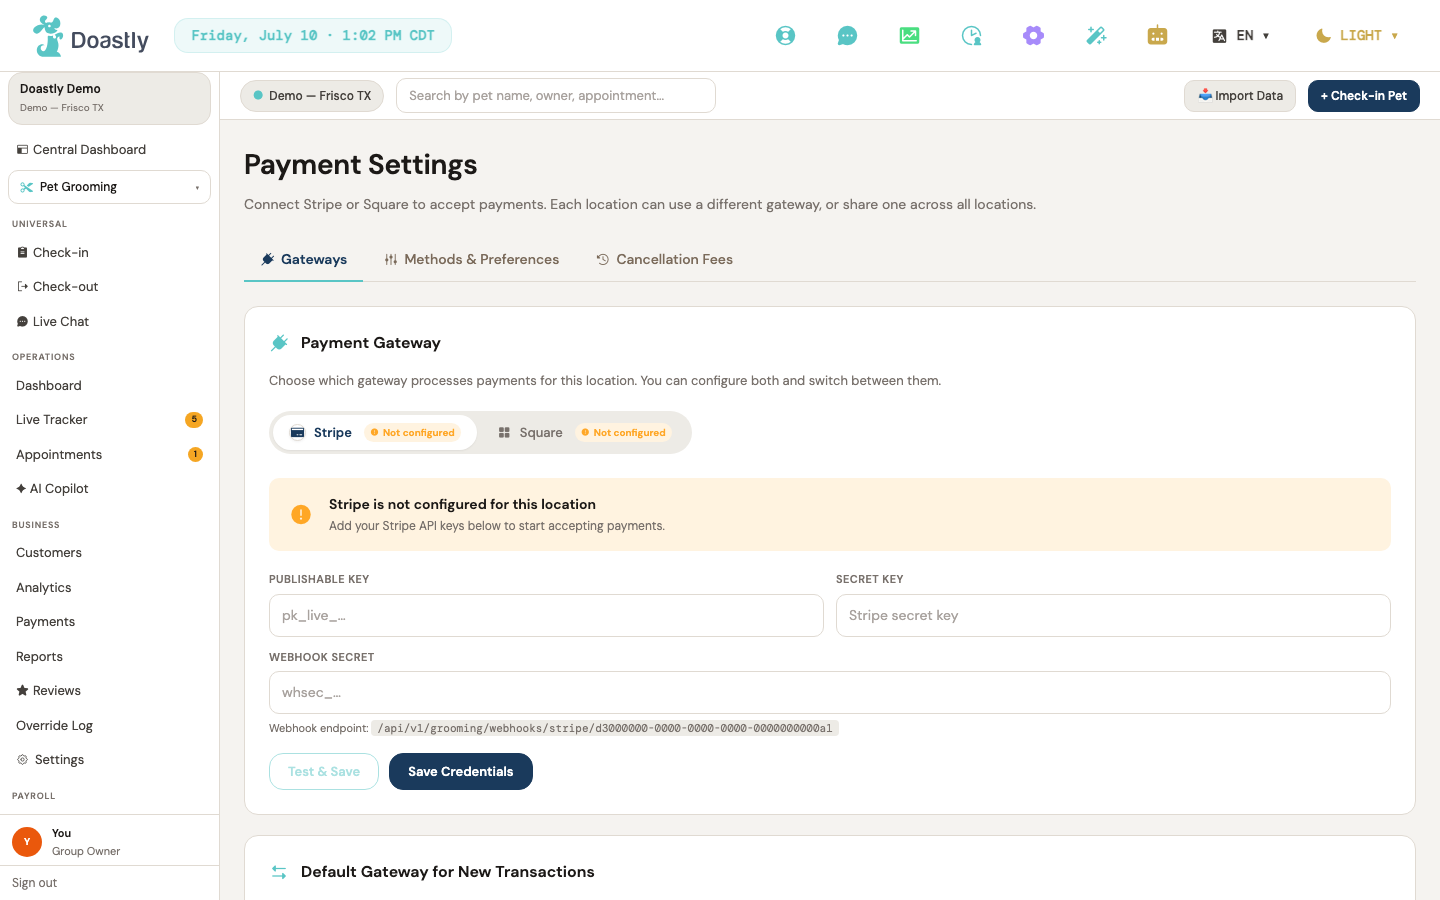Go to Check-in in sidebar
The height and width of the screenshot is (900, 1440).
click(x=109, y=253)
